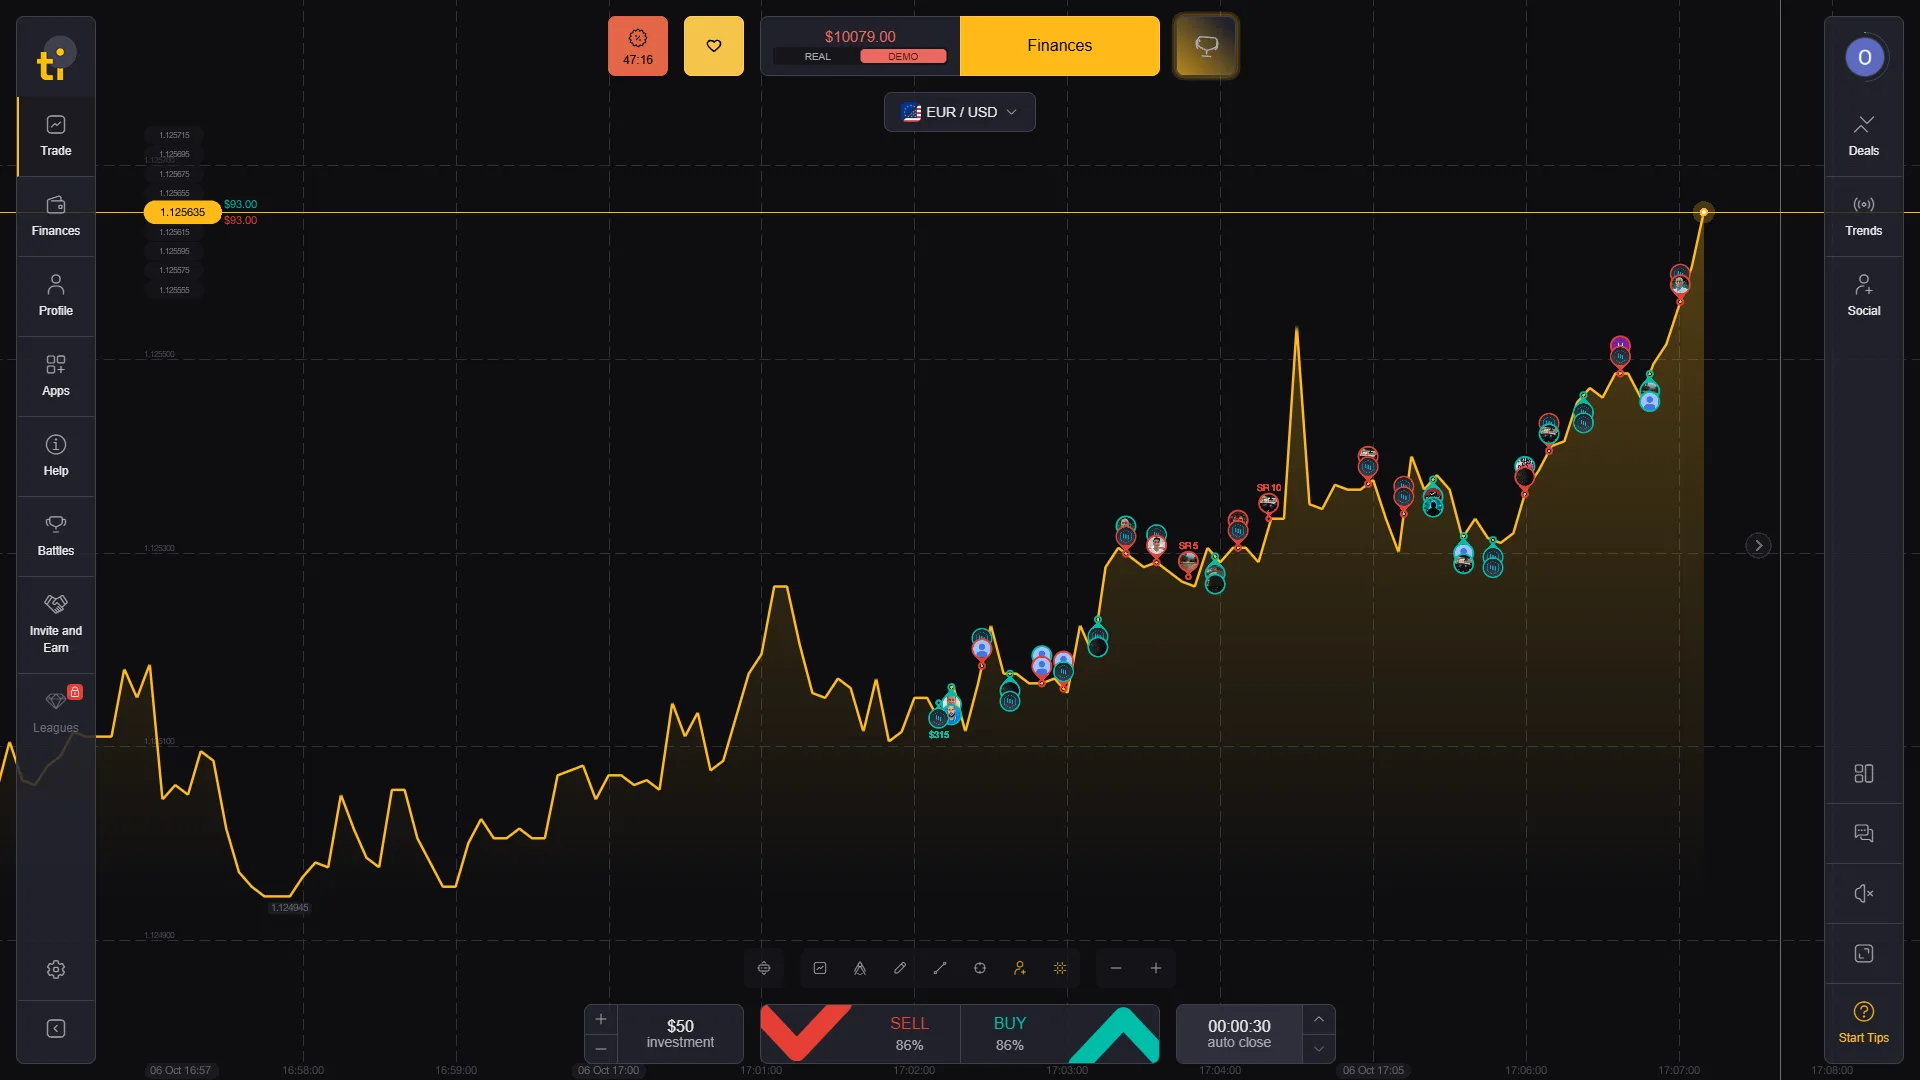Viewport: 1920px width, 1080px height.
Task: Toggle the chart grid icon
Action: pos(1060,968)
